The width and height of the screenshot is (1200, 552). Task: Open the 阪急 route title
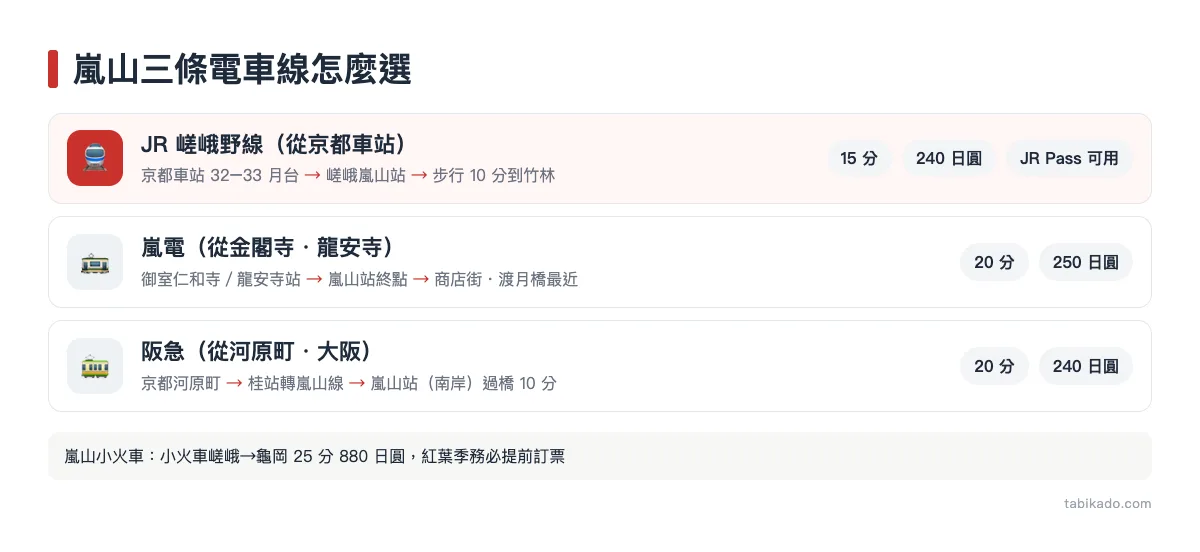coord(257,352)
